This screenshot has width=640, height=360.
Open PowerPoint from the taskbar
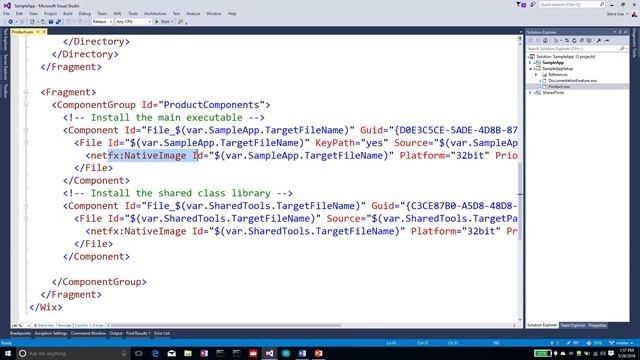[318, 353]
